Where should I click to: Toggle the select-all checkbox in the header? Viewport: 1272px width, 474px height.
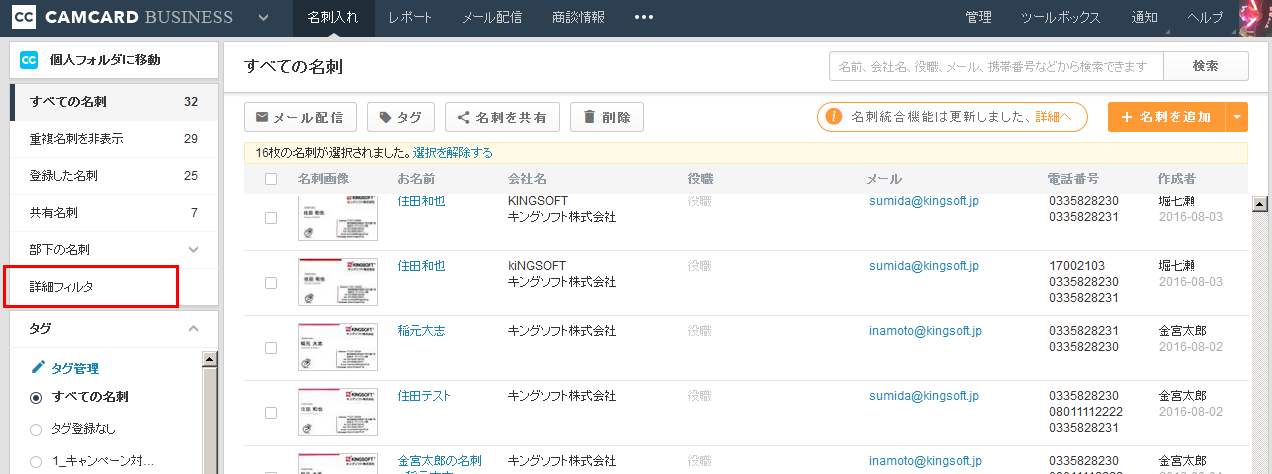[x=271, y=179]
